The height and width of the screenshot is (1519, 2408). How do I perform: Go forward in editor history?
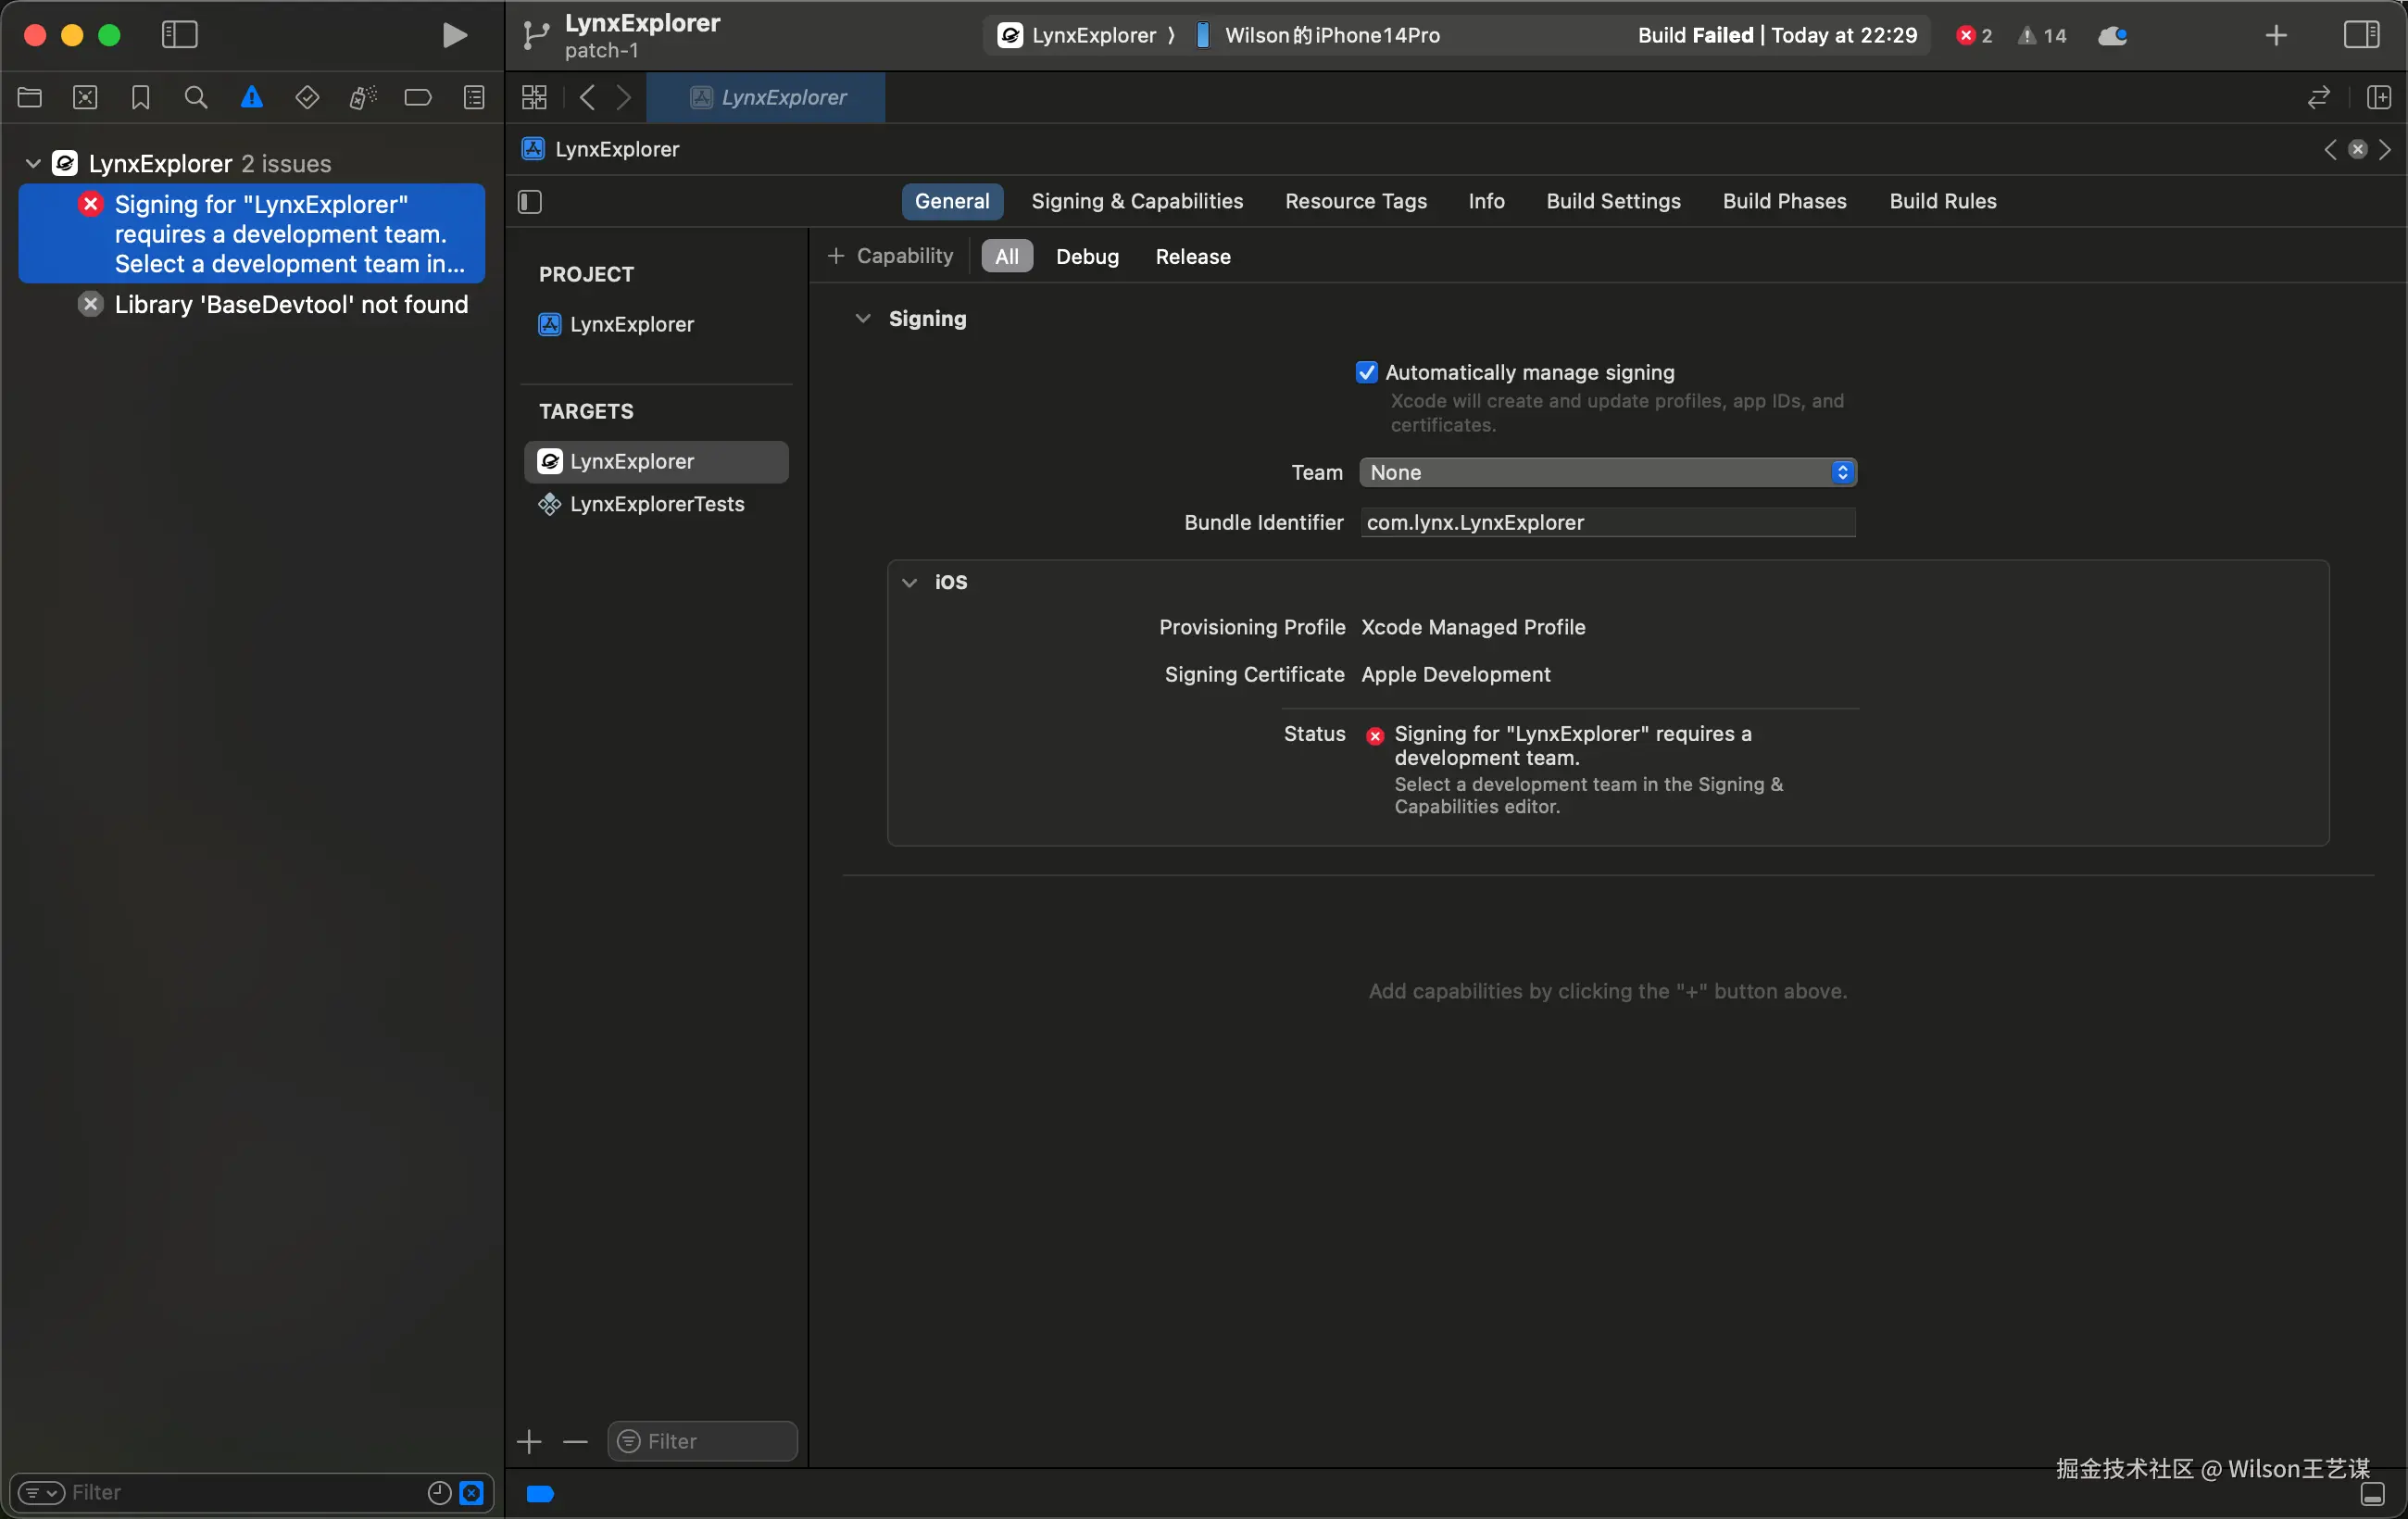[x=624, y=97]
